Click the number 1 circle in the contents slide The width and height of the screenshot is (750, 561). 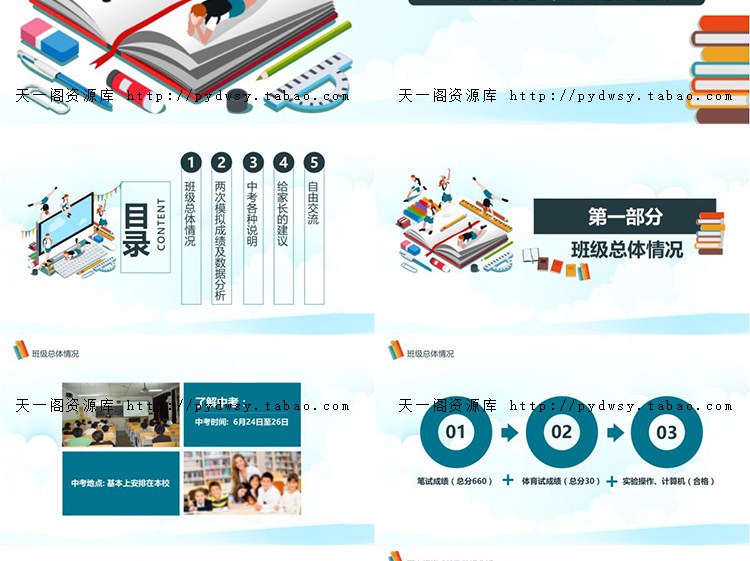191,163
